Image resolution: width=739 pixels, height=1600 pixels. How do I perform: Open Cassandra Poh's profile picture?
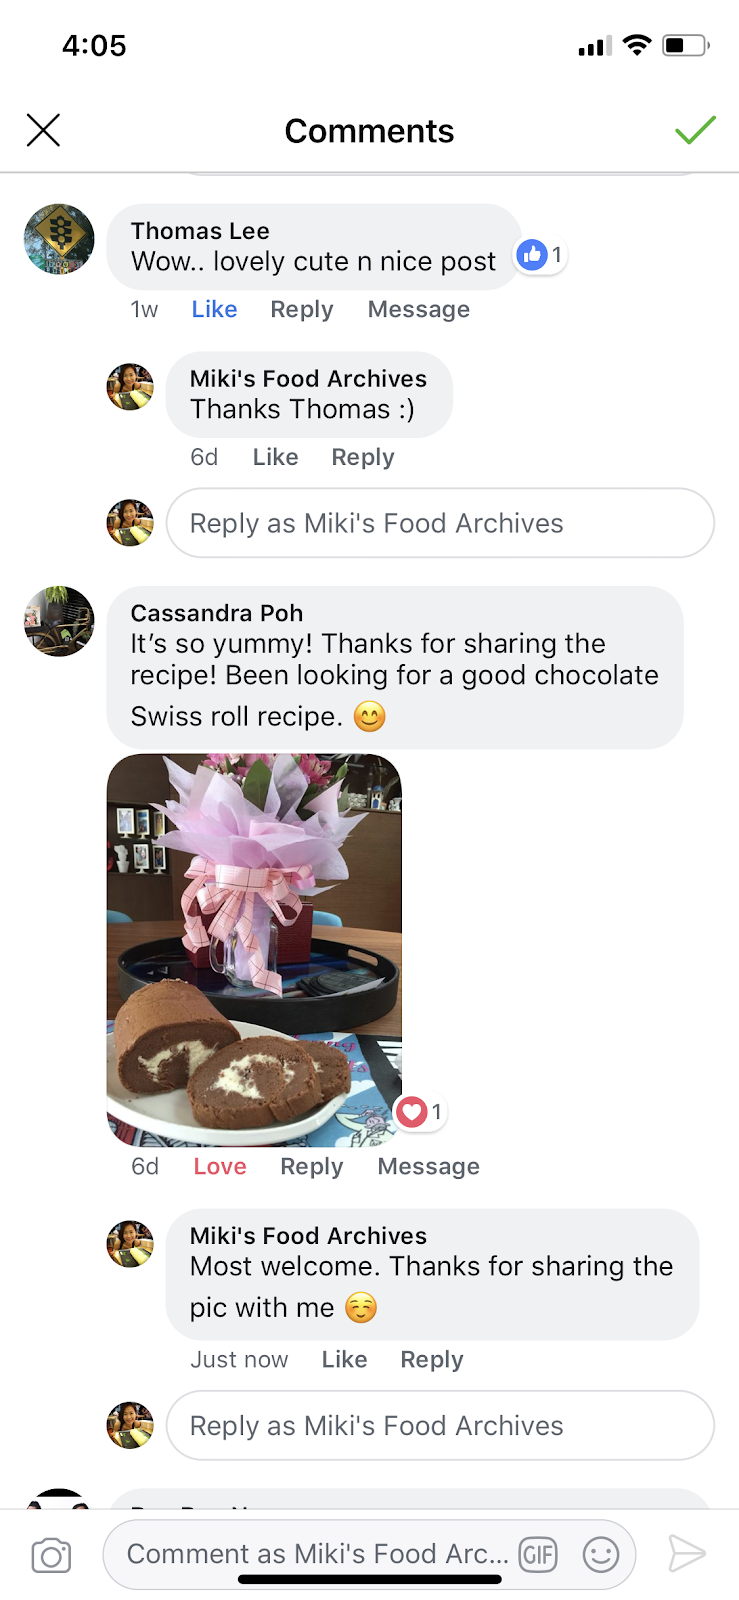pos(59,621)
